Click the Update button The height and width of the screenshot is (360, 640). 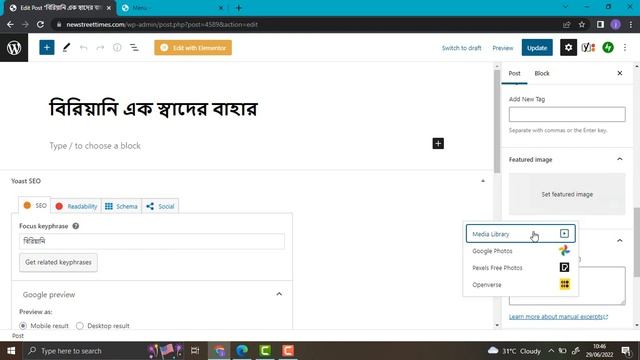click(x=537, y=48)
